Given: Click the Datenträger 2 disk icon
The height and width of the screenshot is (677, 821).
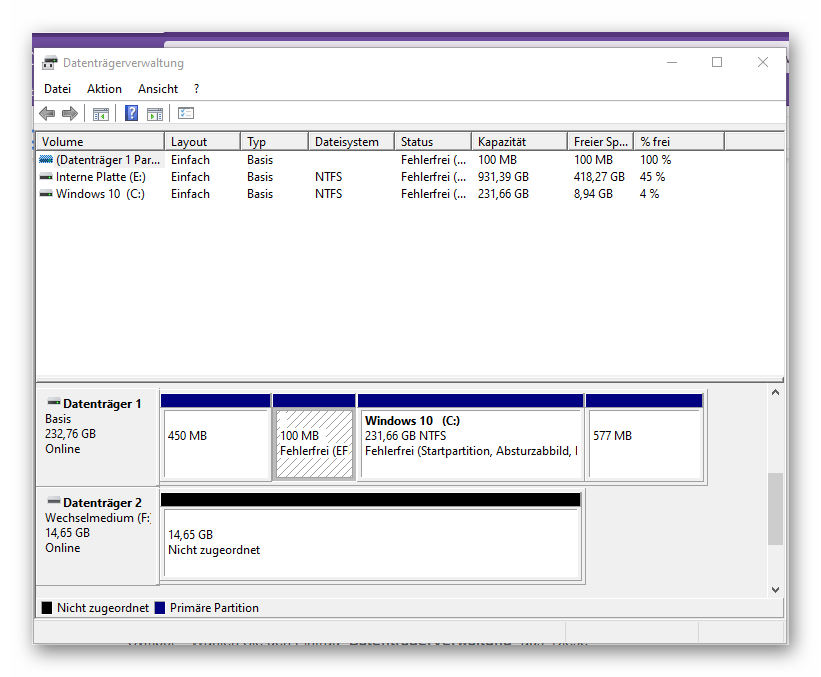Looking at the screenshot, I should coord(53,502).
